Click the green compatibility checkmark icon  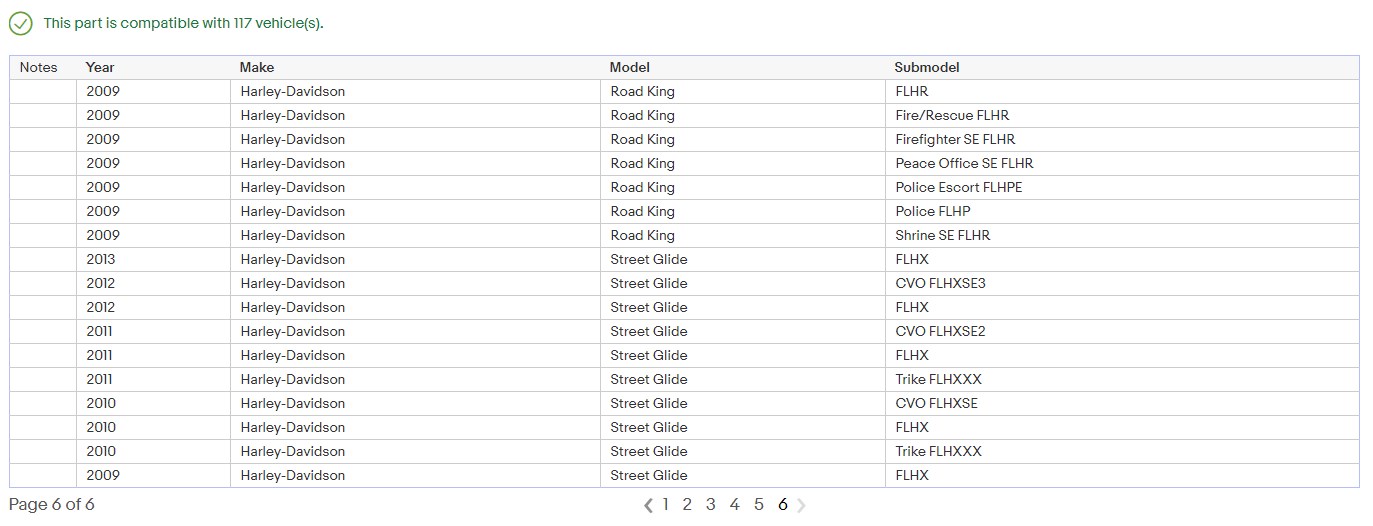click(x=20, y=23)
